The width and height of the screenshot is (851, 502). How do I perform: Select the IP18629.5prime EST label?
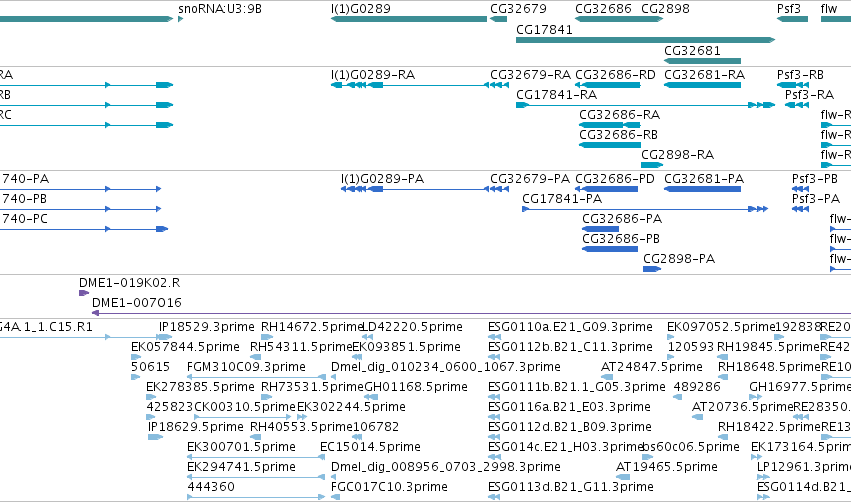196,427
